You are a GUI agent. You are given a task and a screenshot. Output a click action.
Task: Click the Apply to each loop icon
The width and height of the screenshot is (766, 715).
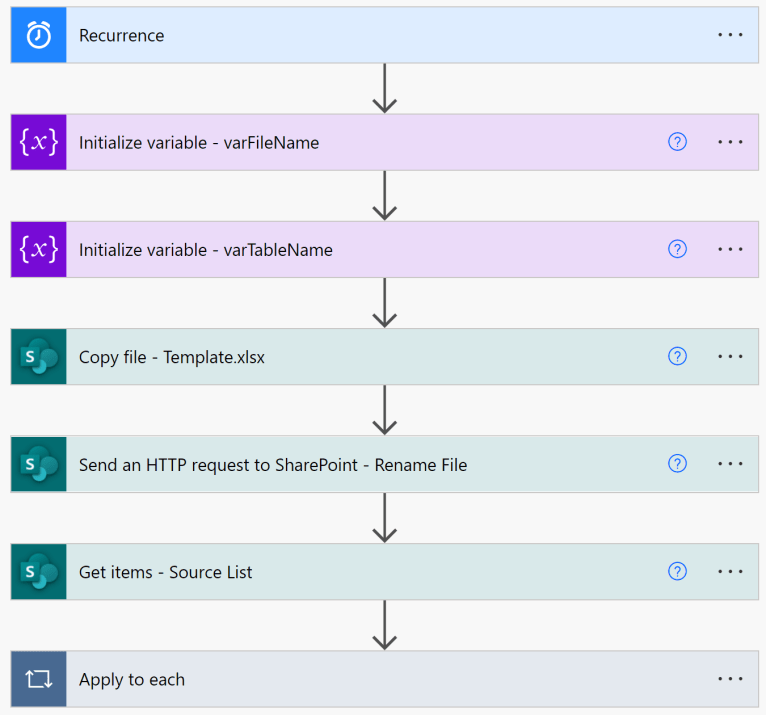point(39,679)
